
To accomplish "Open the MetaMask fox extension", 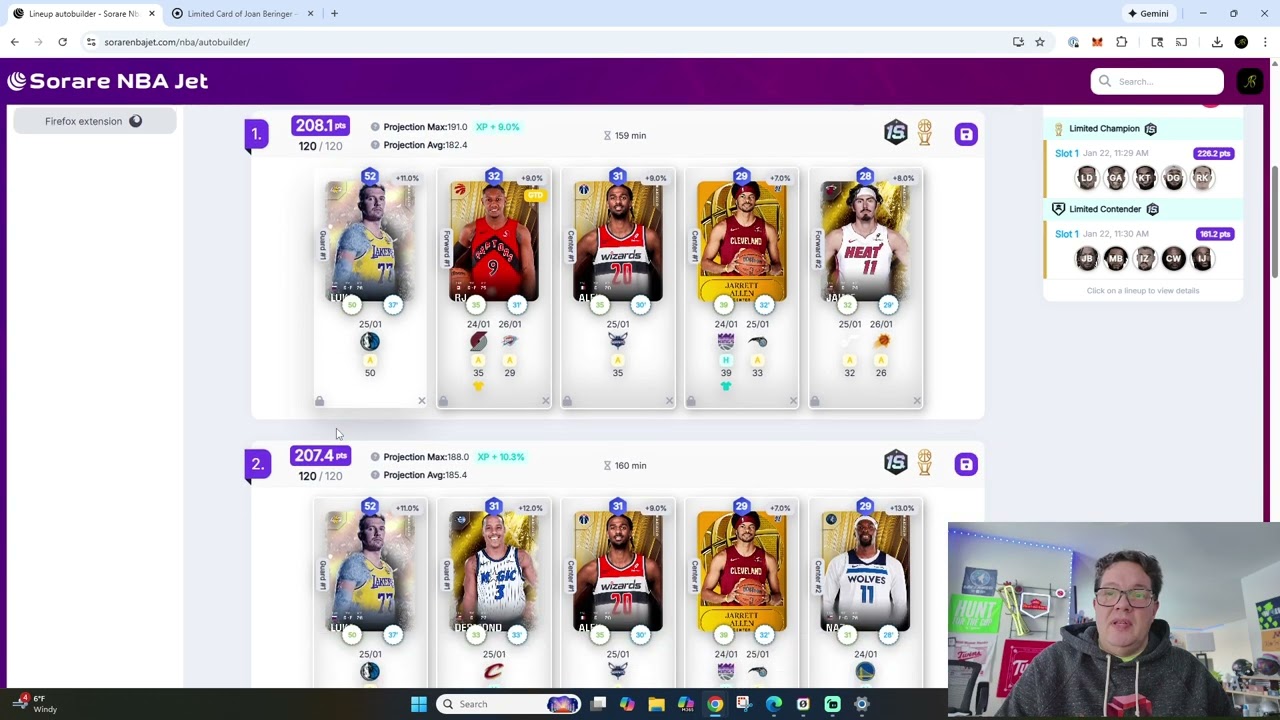I will [x=1097, y=42].
